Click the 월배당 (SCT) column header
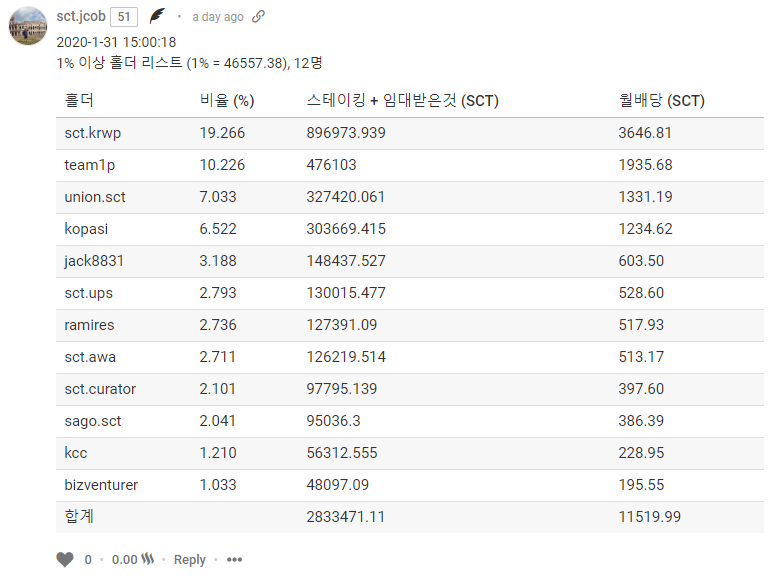 662,101
